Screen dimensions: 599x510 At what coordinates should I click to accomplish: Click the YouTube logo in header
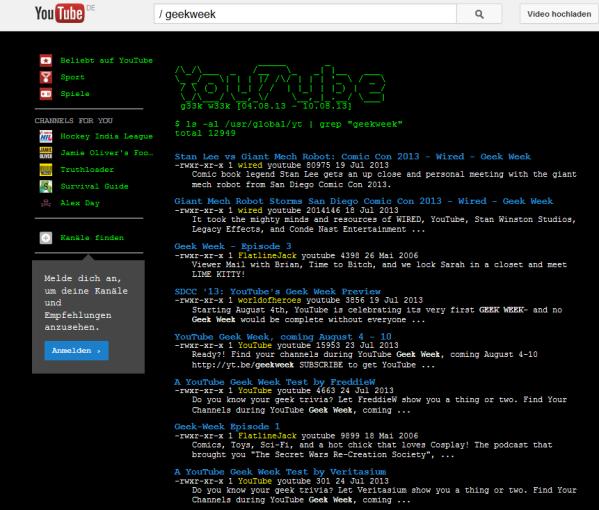tap(60, 13)
